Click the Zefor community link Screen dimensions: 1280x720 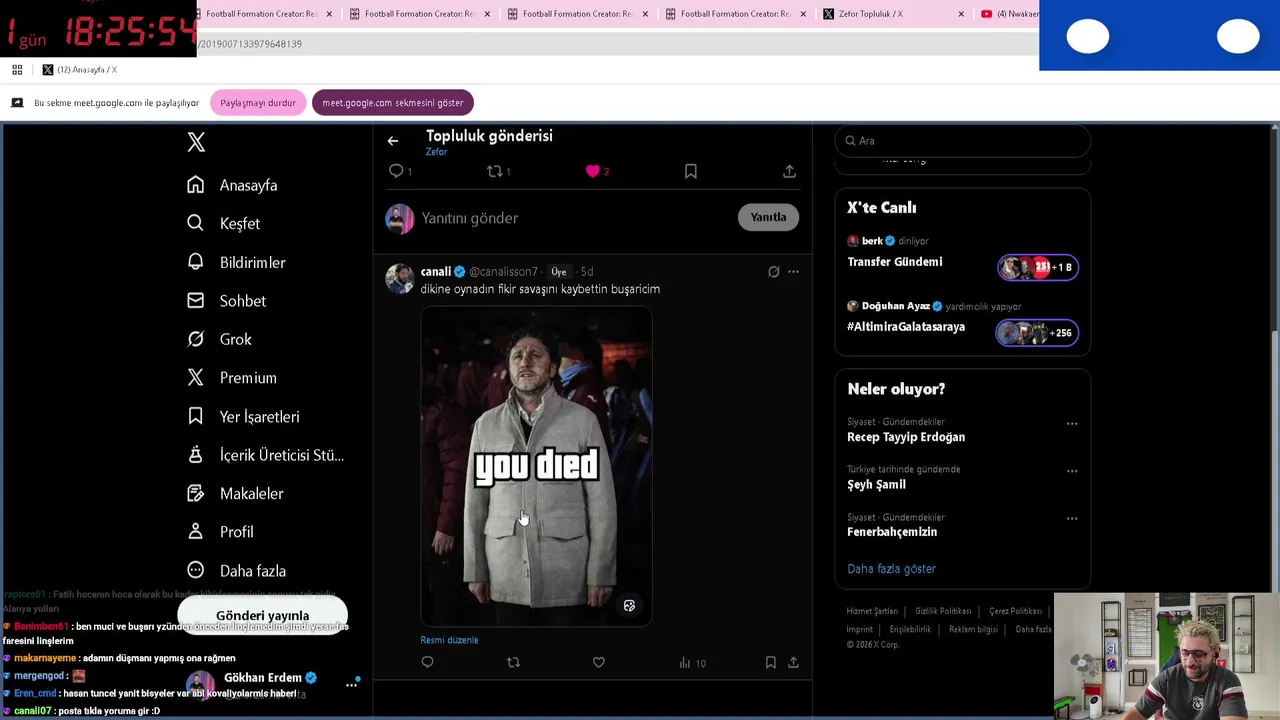point(436,152)
